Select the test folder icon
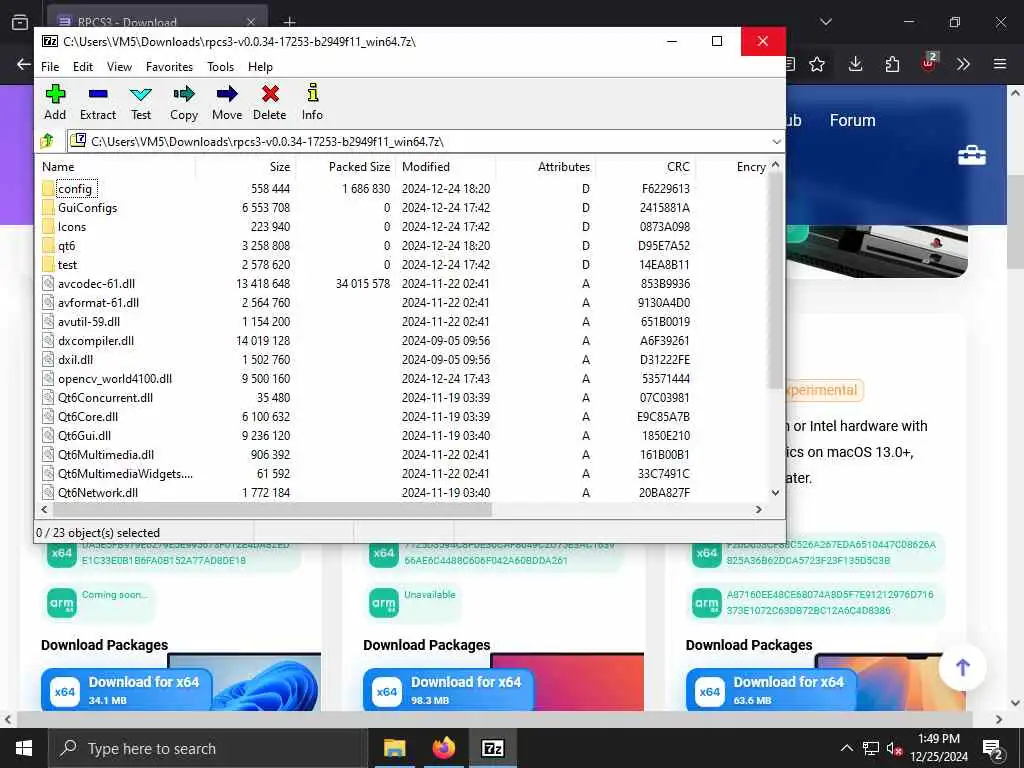This screenshot has height=768, width=1024. (48, 264)
